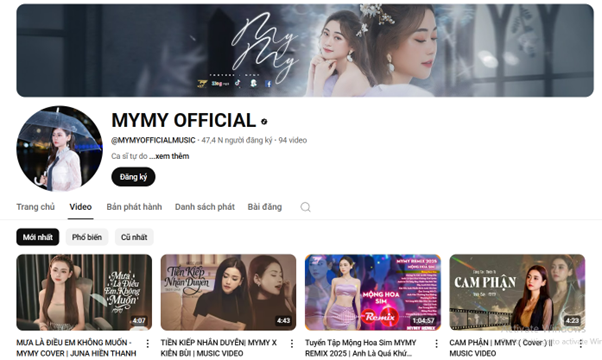Select the Phổ biến filter chip
This screenshot has height=360, width=602.
(87, 237)
